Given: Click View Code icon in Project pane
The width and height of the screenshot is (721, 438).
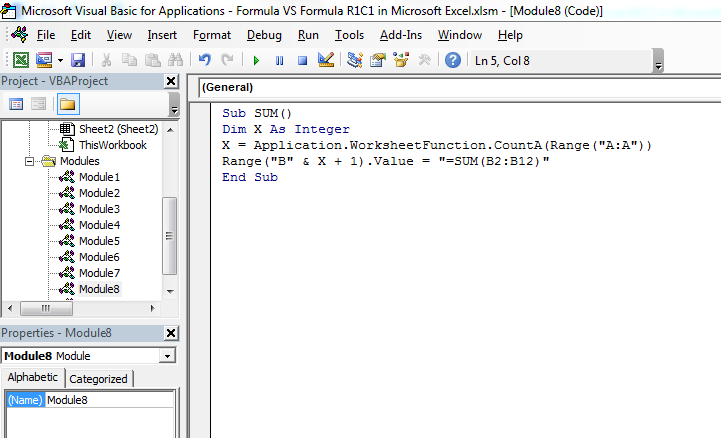Looking at the screenshot, I should tap(16, 104).
